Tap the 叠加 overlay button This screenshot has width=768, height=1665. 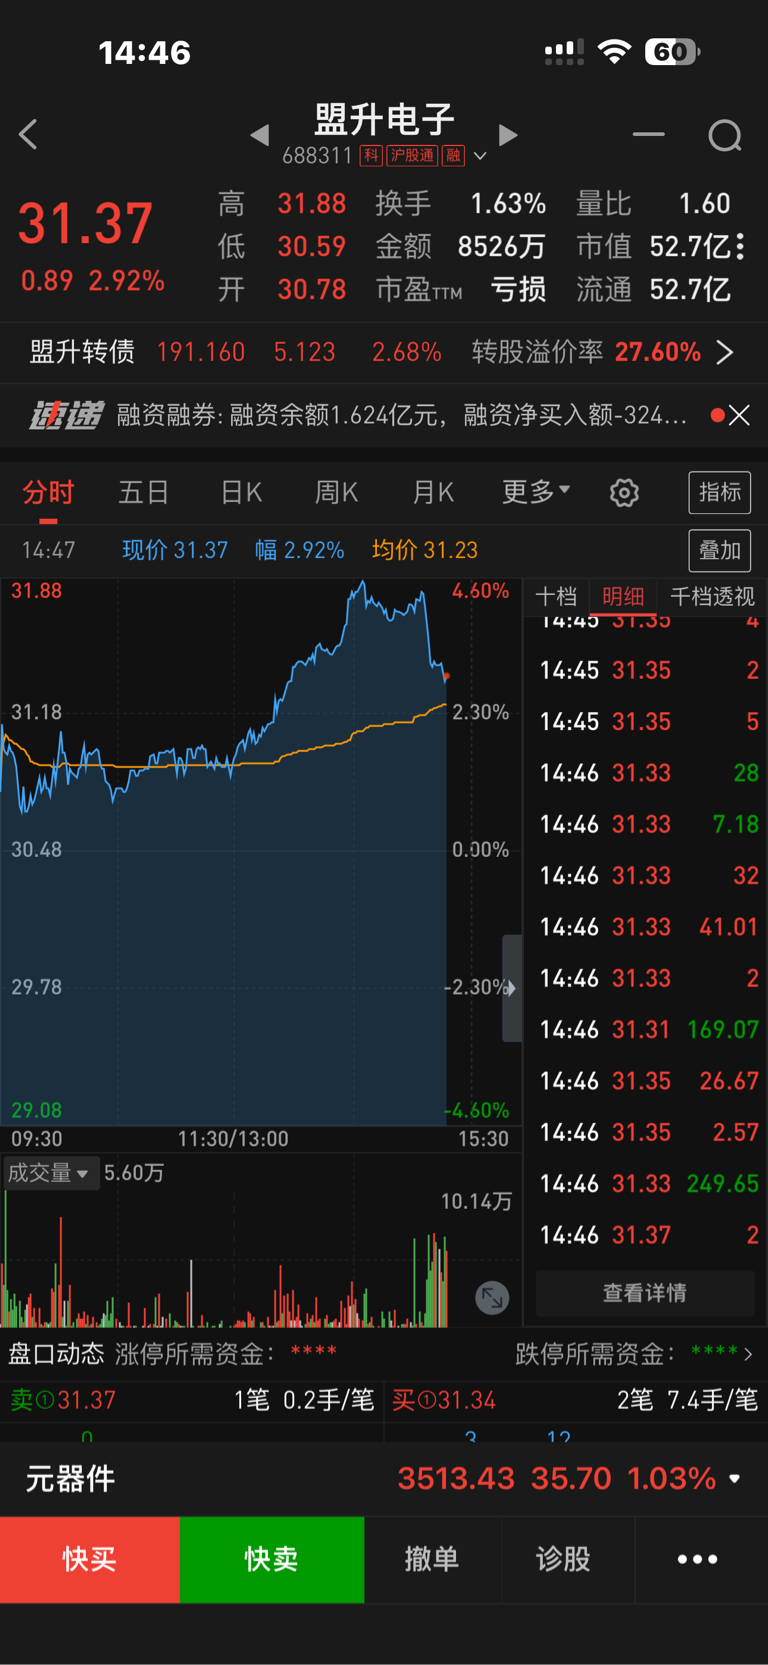click(x=720, y=550)
